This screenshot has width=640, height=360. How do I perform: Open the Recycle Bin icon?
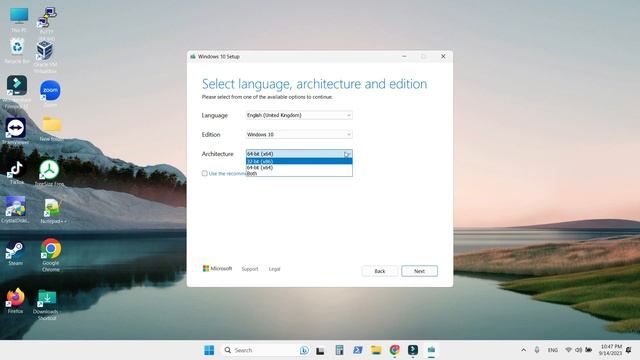click(17, 50)
